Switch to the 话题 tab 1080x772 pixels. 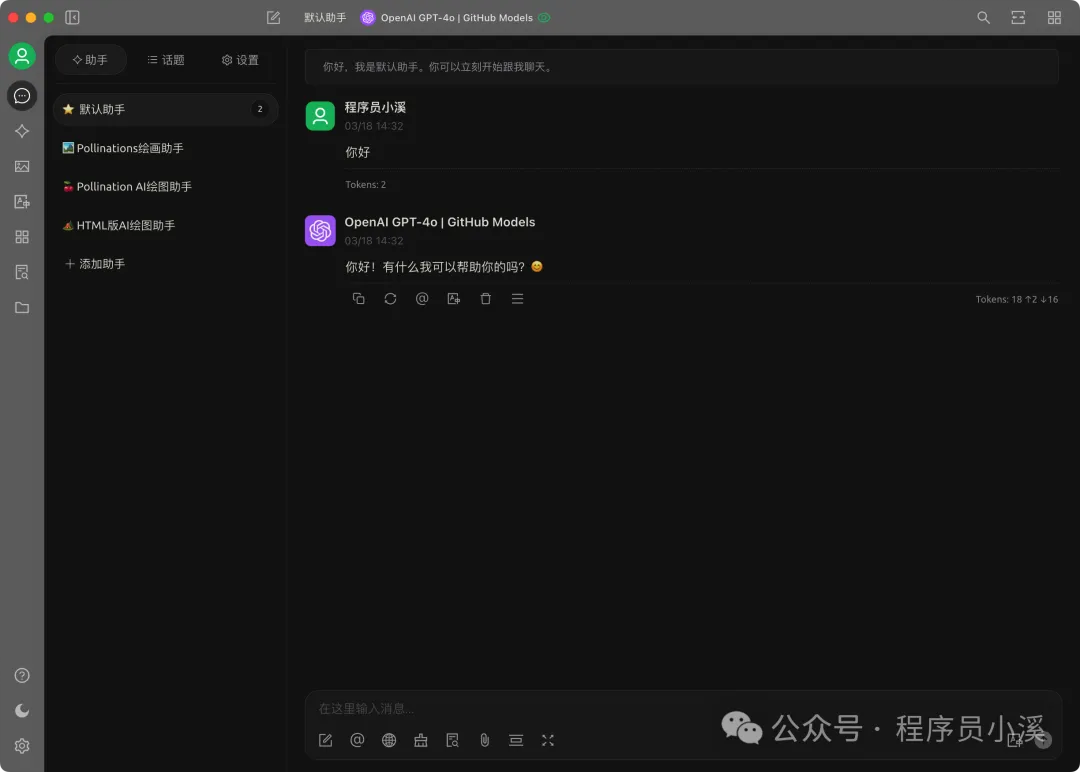(x=166, y=60)
